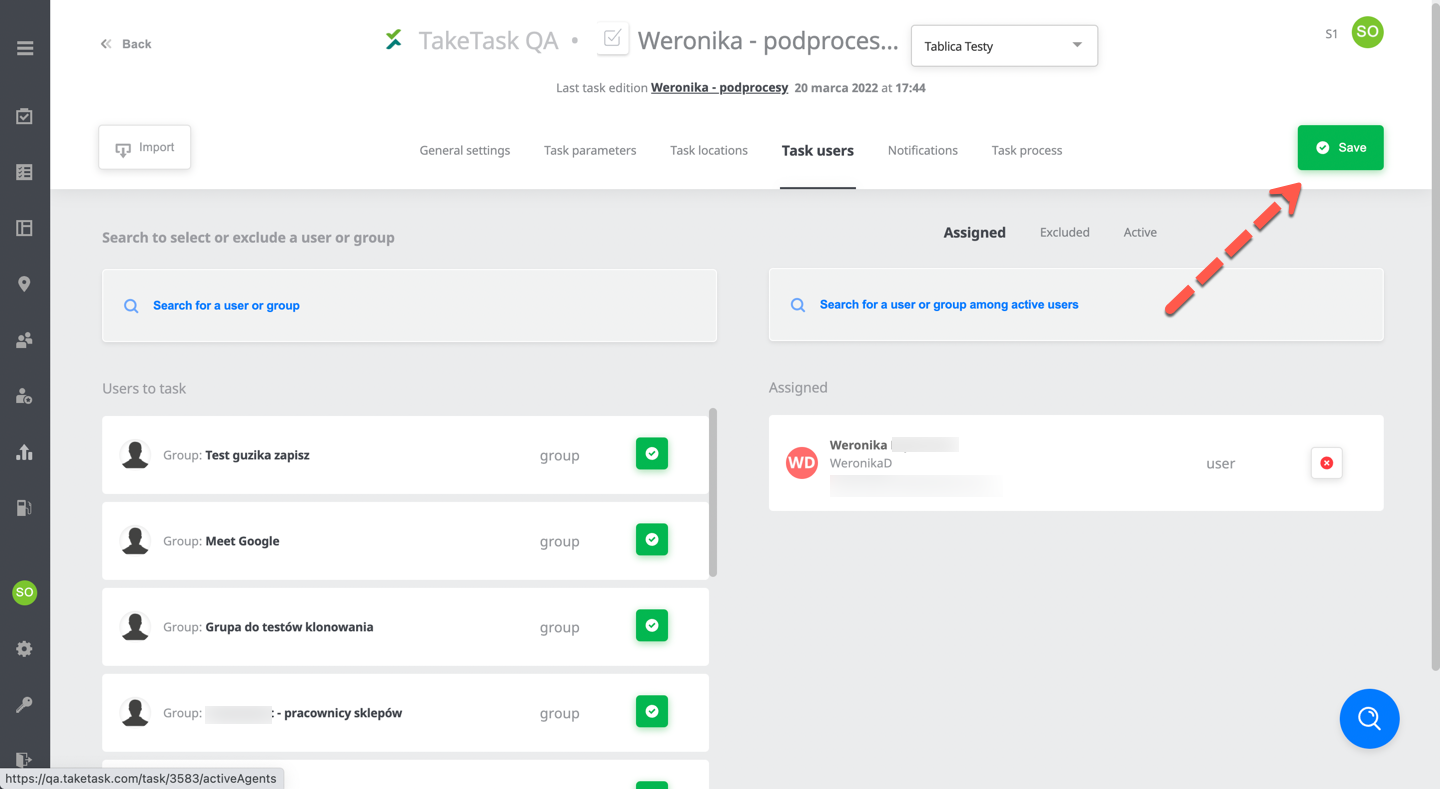The height and width of the screenshot is (789, 1440).
Task: Open the list/table view sidebar icon
Action: pyautogui.click(x=25, y=172)
